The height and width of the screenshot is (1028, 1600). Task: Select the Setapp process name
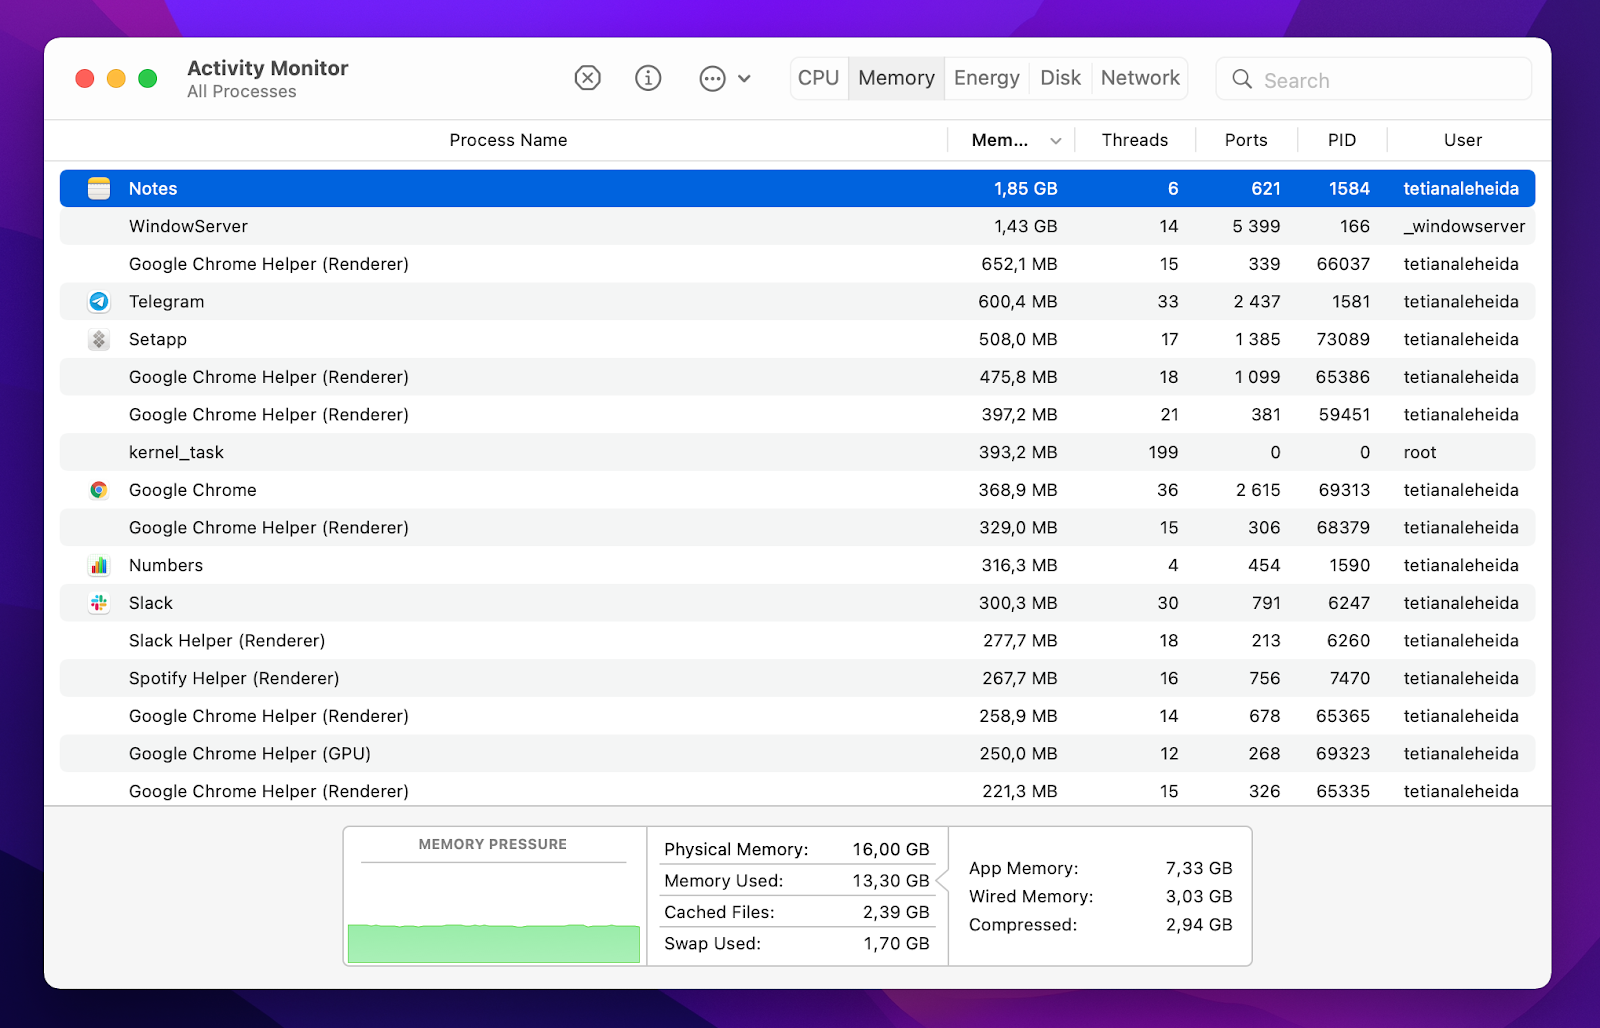pyautogui.click(x=158, y=339)
